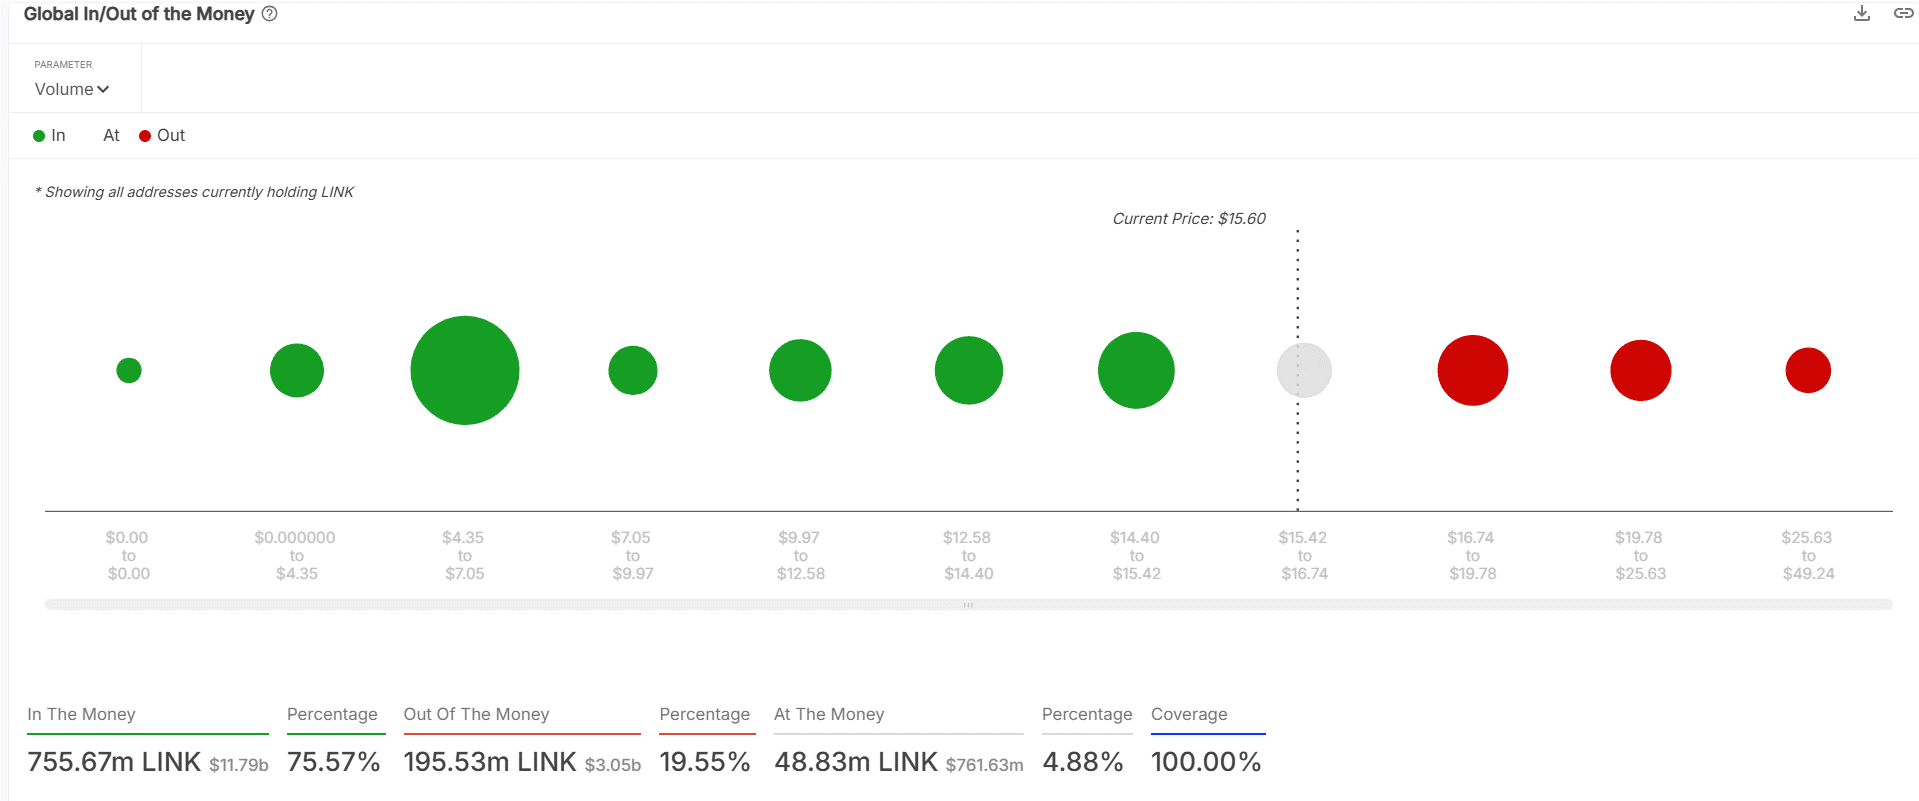Screen dimensions: 1919x801
Task: Click the Out Of The Money stat label
Action: (476, 714)
